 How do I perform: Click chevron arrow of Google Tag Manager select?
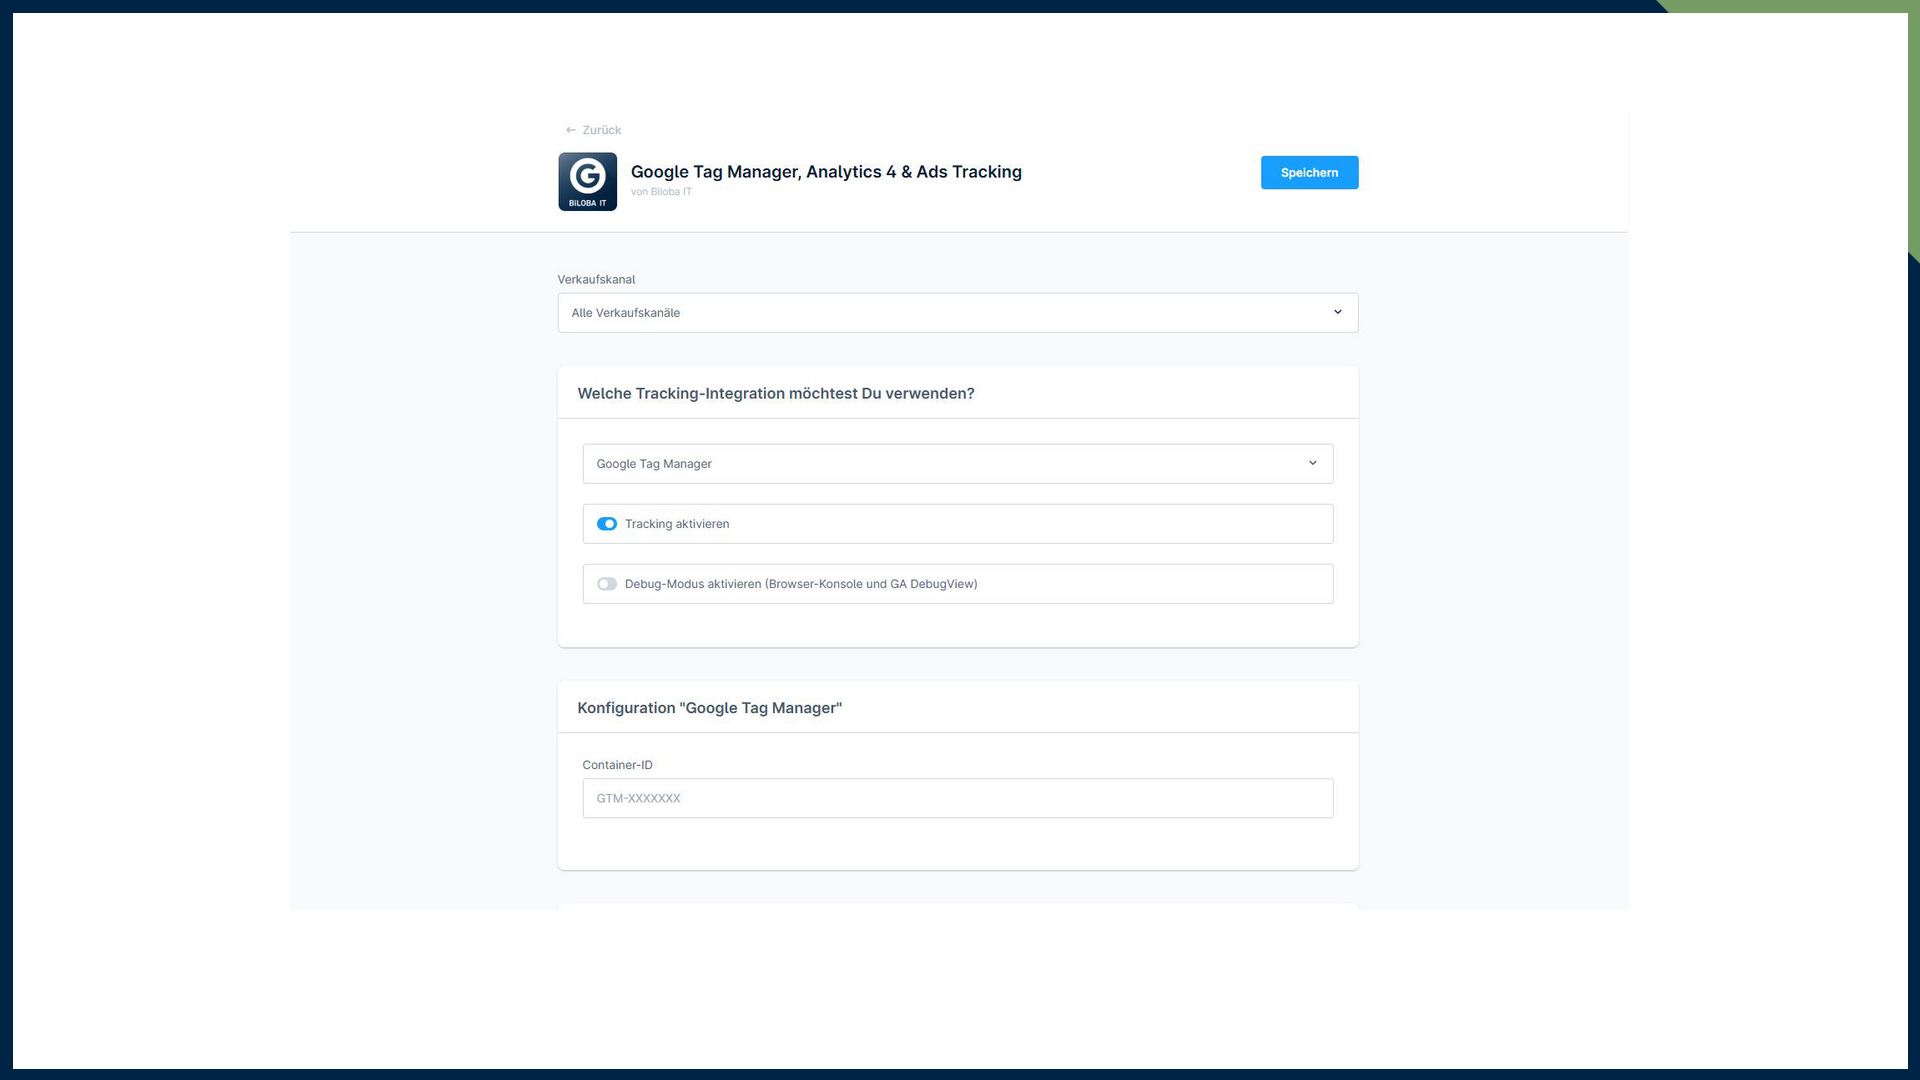click(1312, 463)
